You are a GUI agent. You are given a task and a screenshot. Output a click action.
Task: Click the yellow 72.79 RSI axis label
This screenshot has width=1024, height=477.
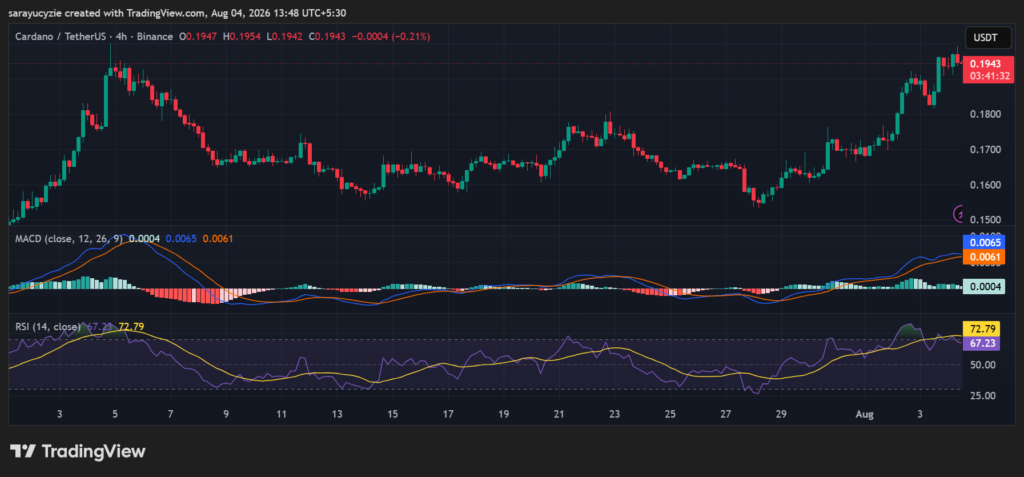[x=982, y=328]
